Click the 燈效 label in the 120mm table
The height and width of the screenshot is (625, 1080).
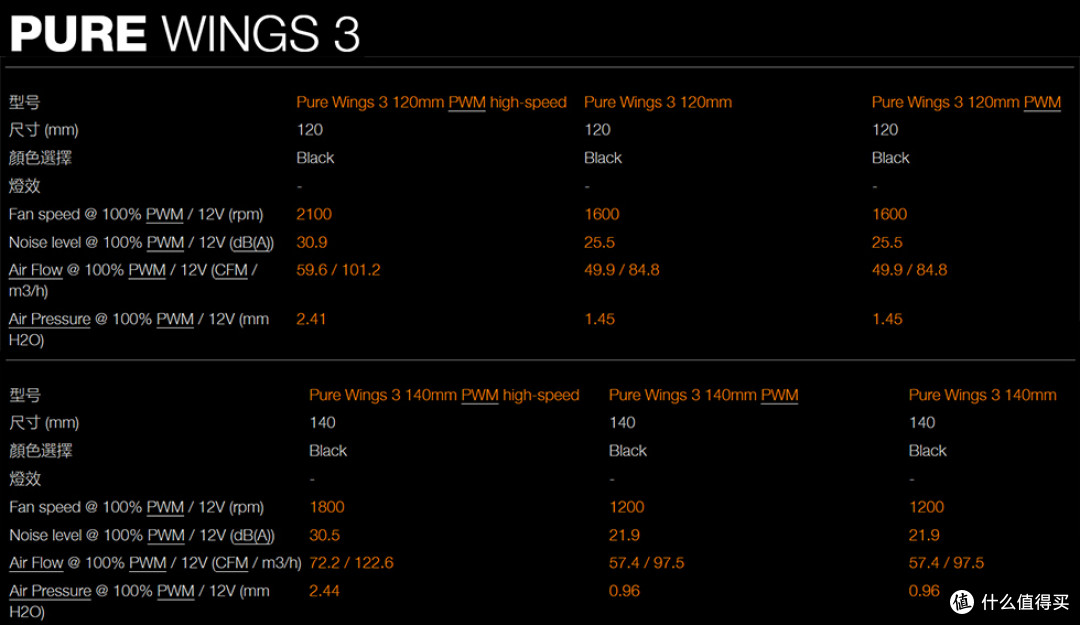pyautogui.click(x=25, y=186)
